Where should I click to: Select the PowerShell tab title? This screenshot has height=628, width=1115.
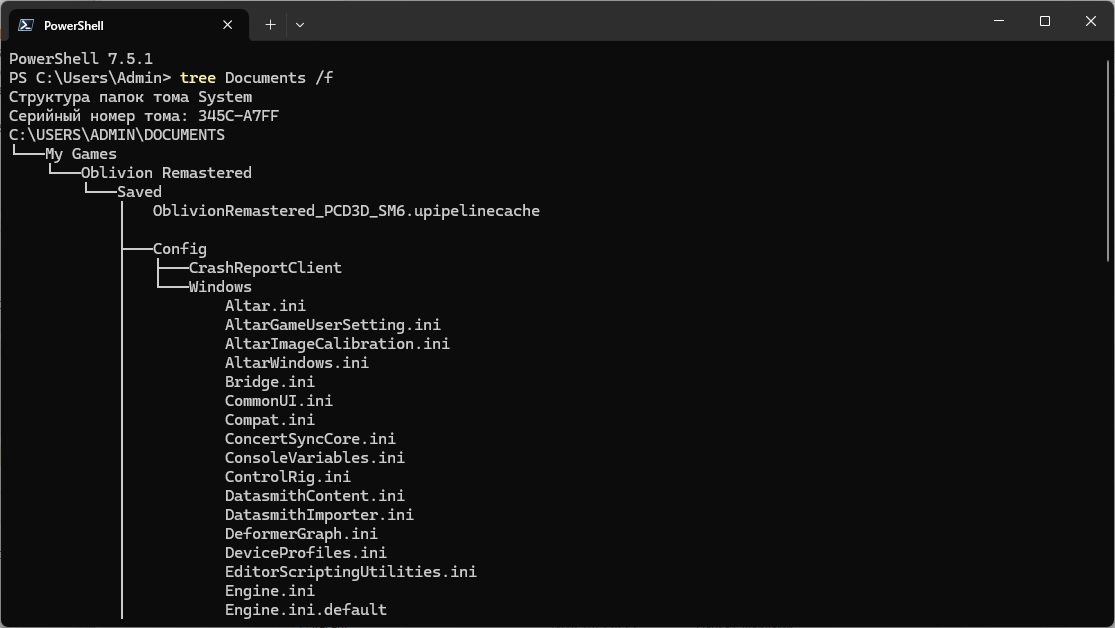(x=74, y=25)
